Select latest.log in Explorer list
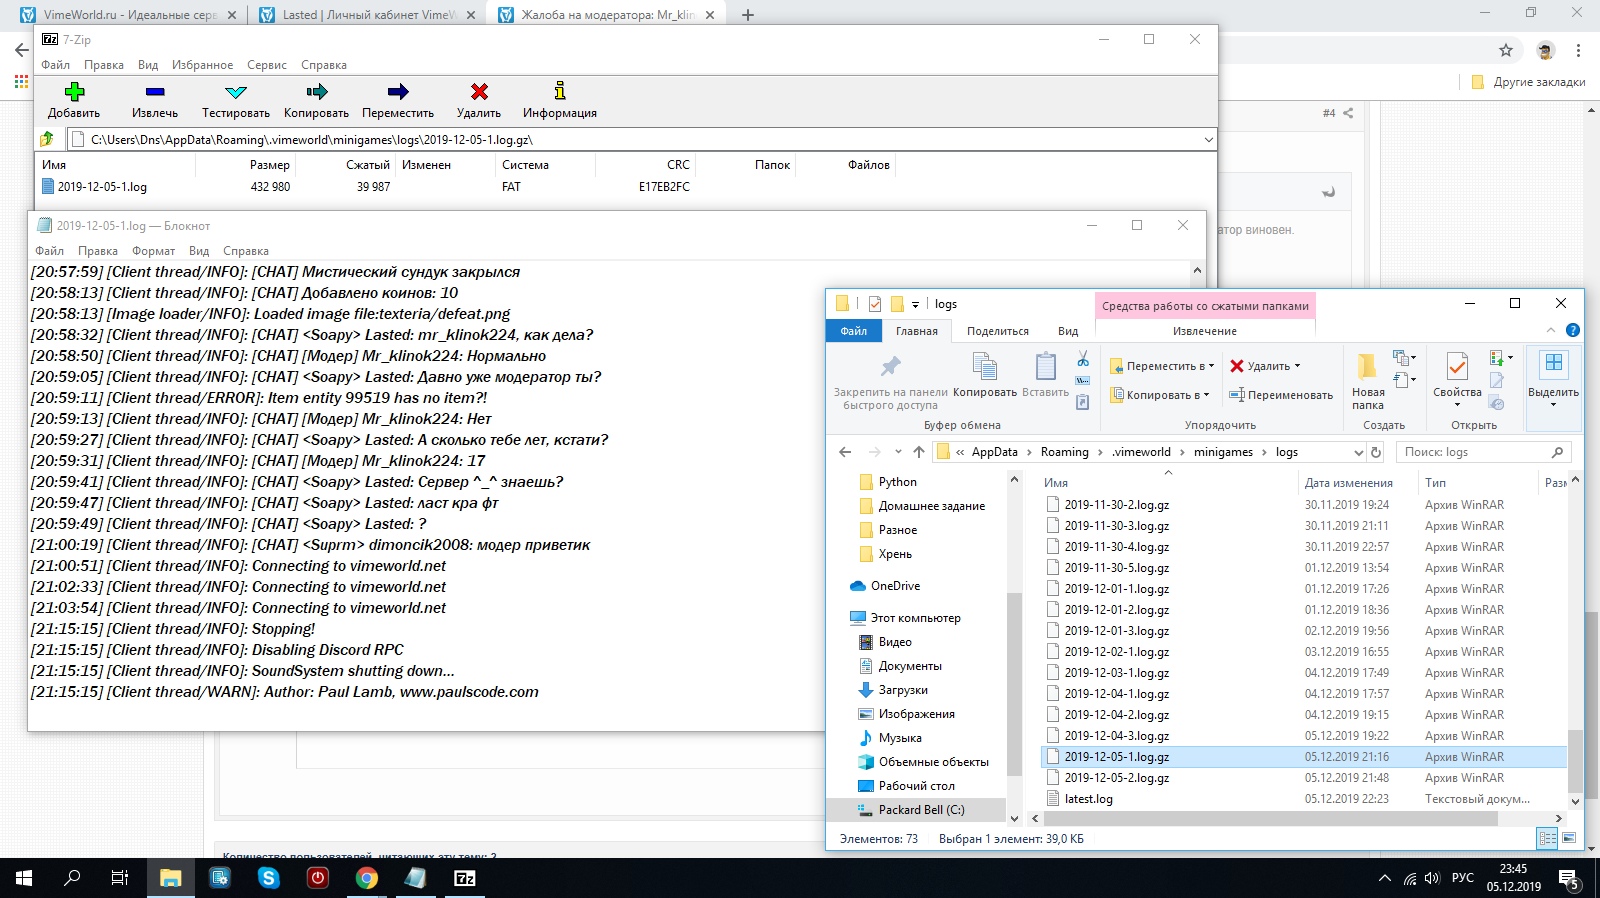The height and width of the screenshot is (898, 1600). click(x=1088, y=799)
